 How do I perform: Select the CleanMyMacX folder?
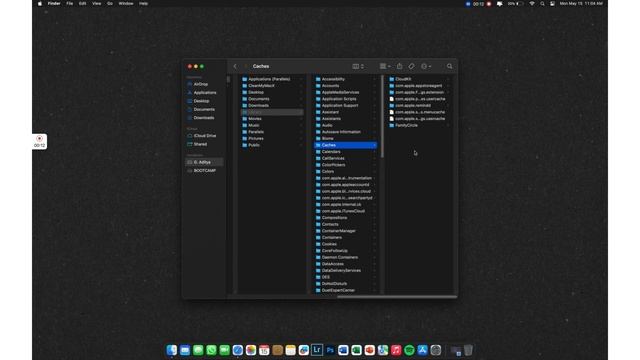[272, 86]
